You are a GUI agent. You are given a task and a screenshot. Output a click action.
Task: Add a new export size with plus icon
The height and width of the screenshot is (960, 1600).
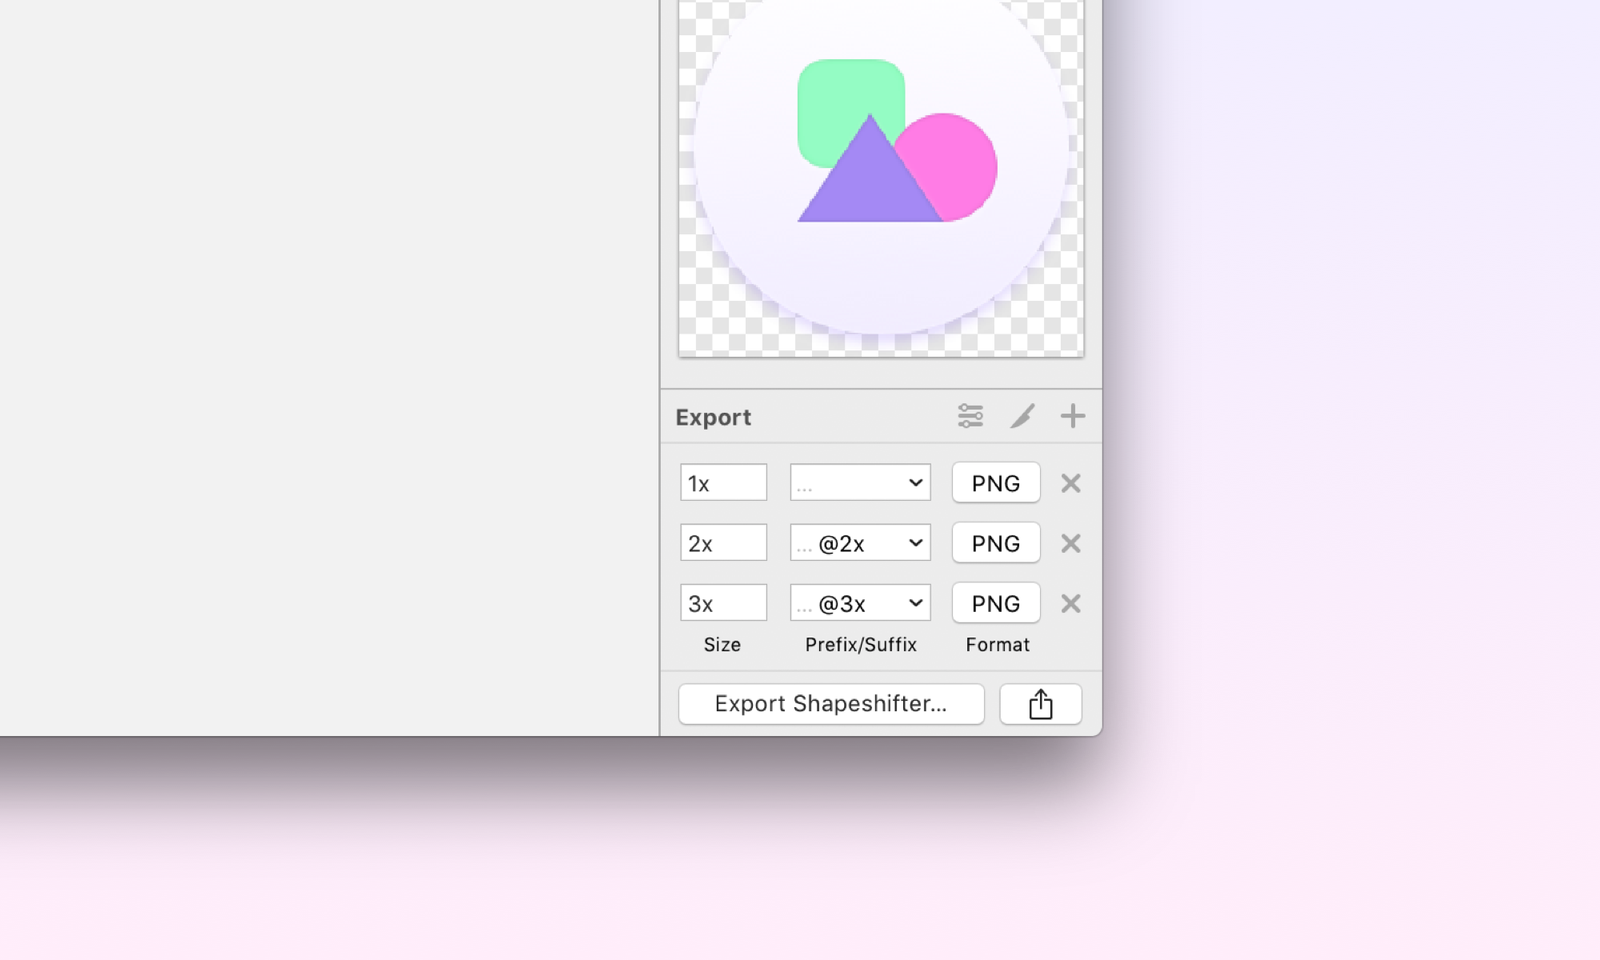click(x=1072, y=416)
